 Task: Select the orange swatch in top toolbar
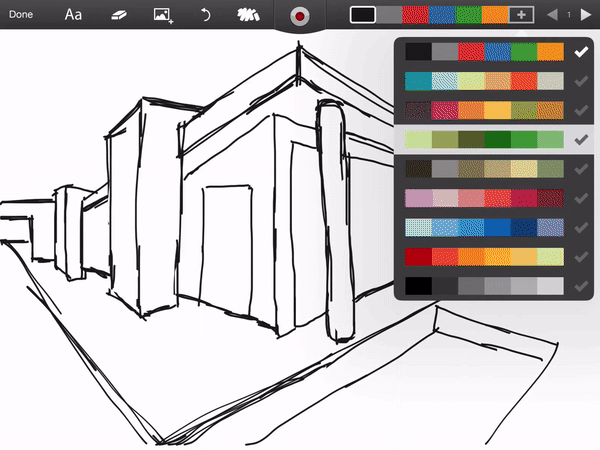495,15
